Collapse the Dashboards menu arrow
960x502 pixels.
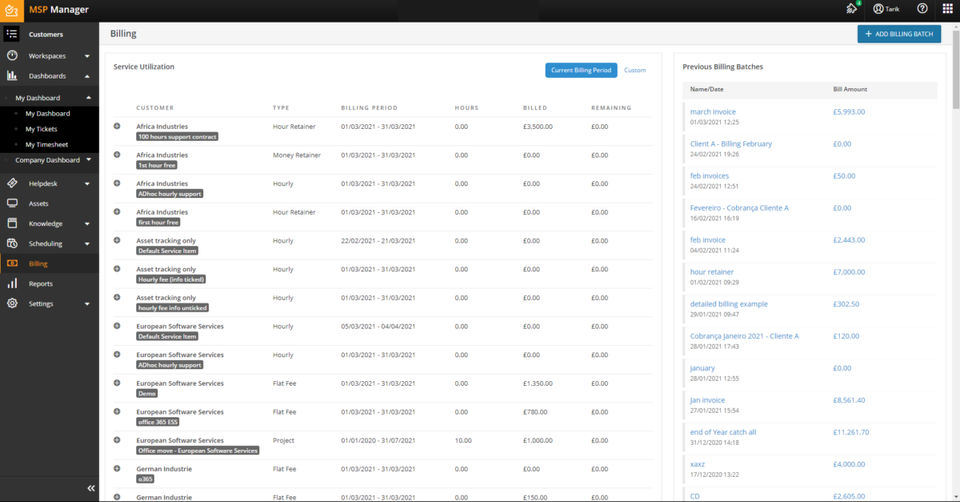[87, 76]
